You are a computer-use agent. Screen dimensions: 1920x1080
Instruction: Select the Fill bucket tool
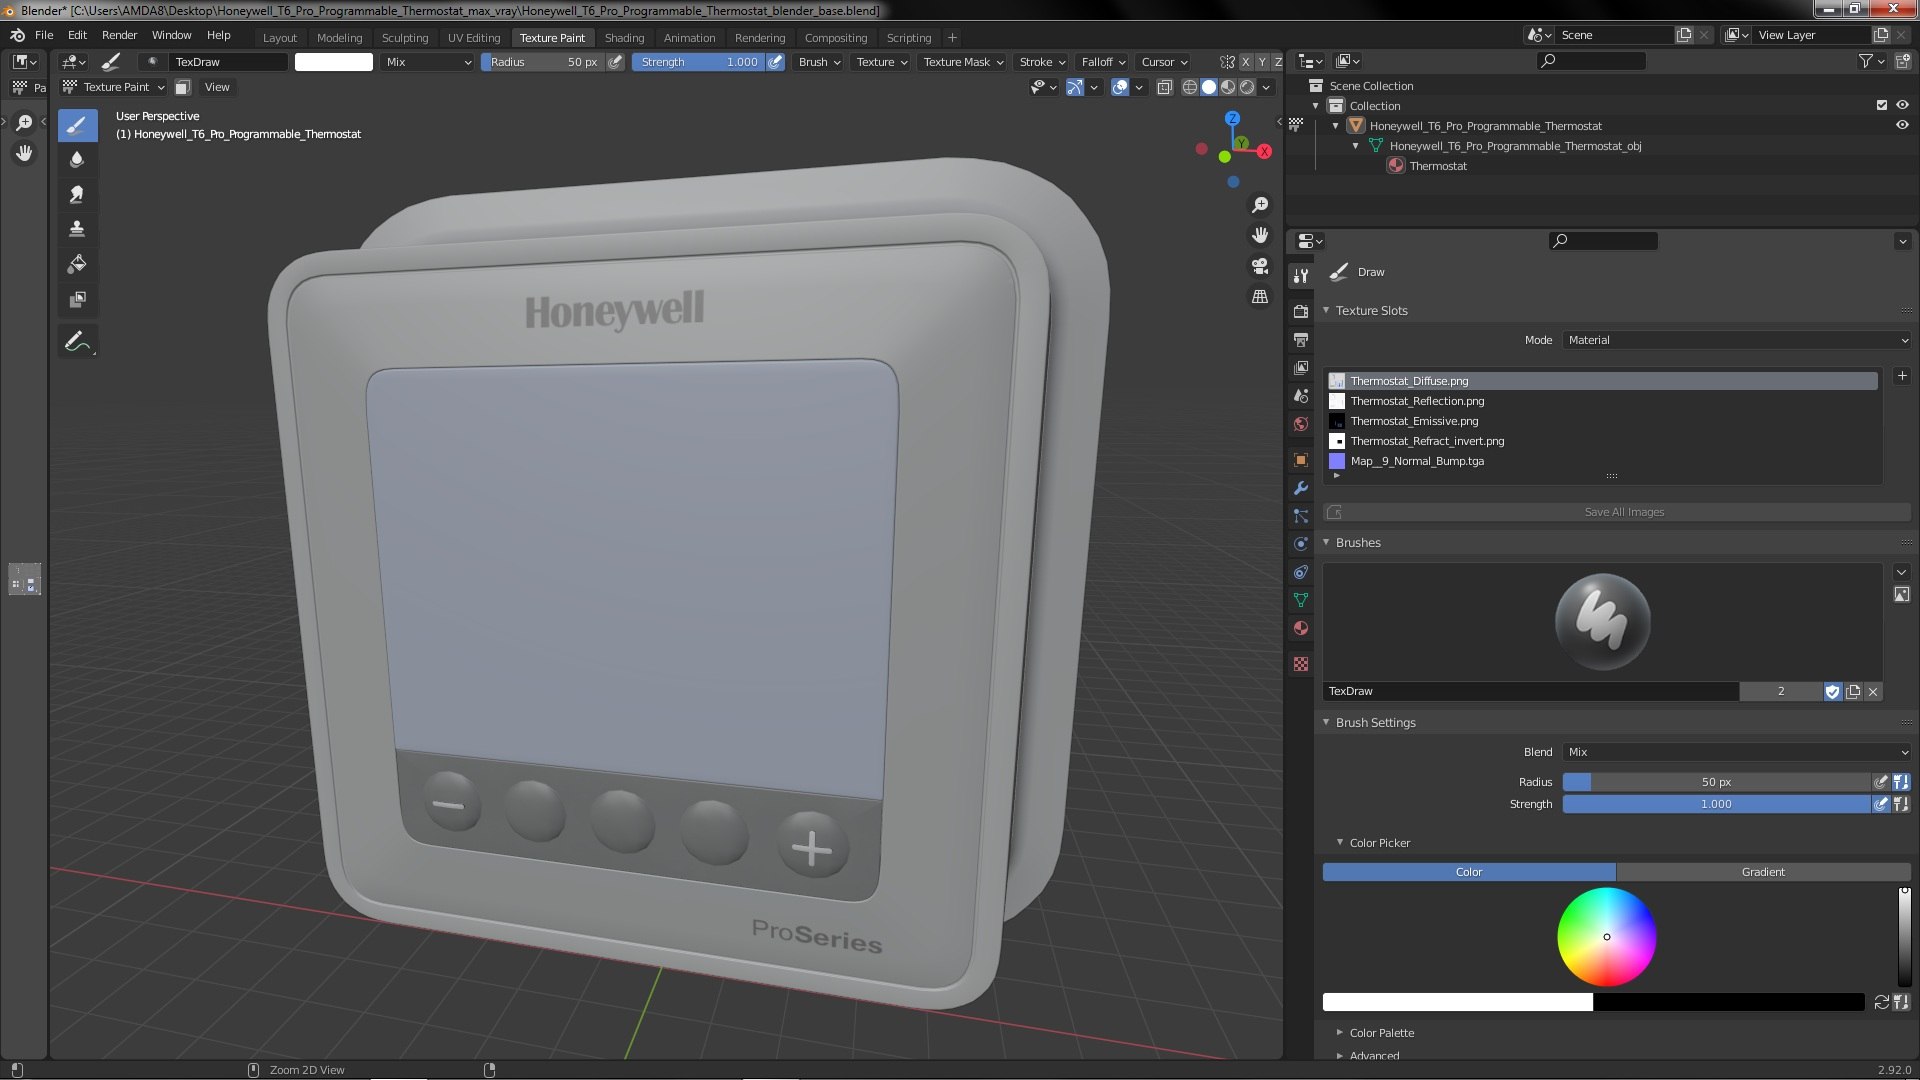click(x=77, y=264)
